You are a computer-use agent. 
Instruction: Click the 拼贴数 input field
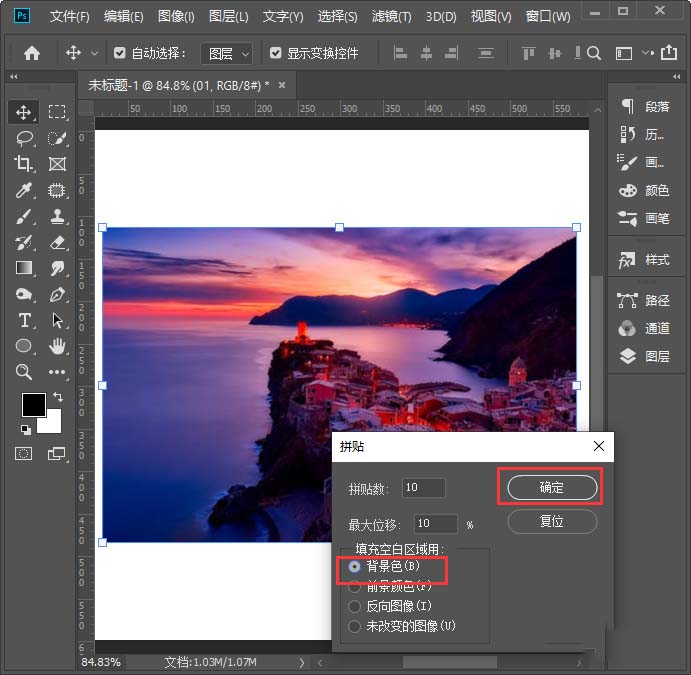pyautogui.click(x=424, y=488)
